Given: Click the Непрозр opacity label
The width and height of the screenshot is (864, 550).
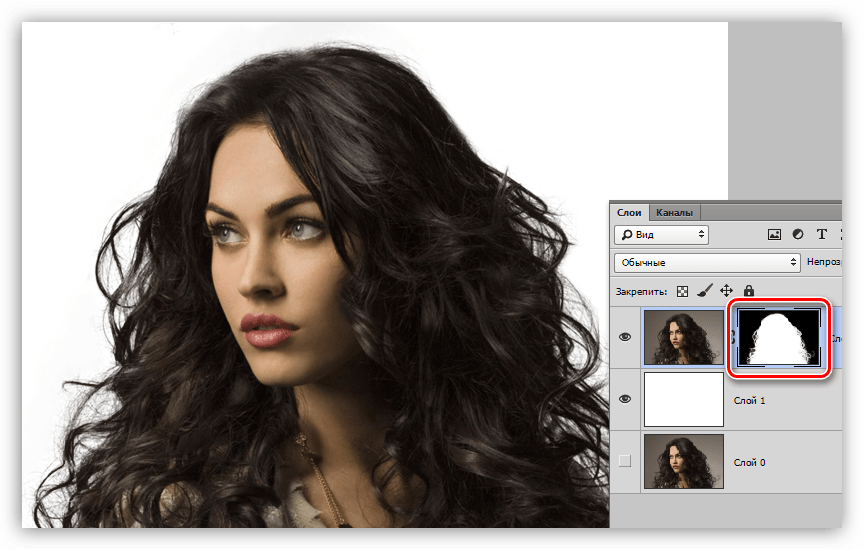Looking at the screenshot, I should pyautogui.click(x=824, y=262).
